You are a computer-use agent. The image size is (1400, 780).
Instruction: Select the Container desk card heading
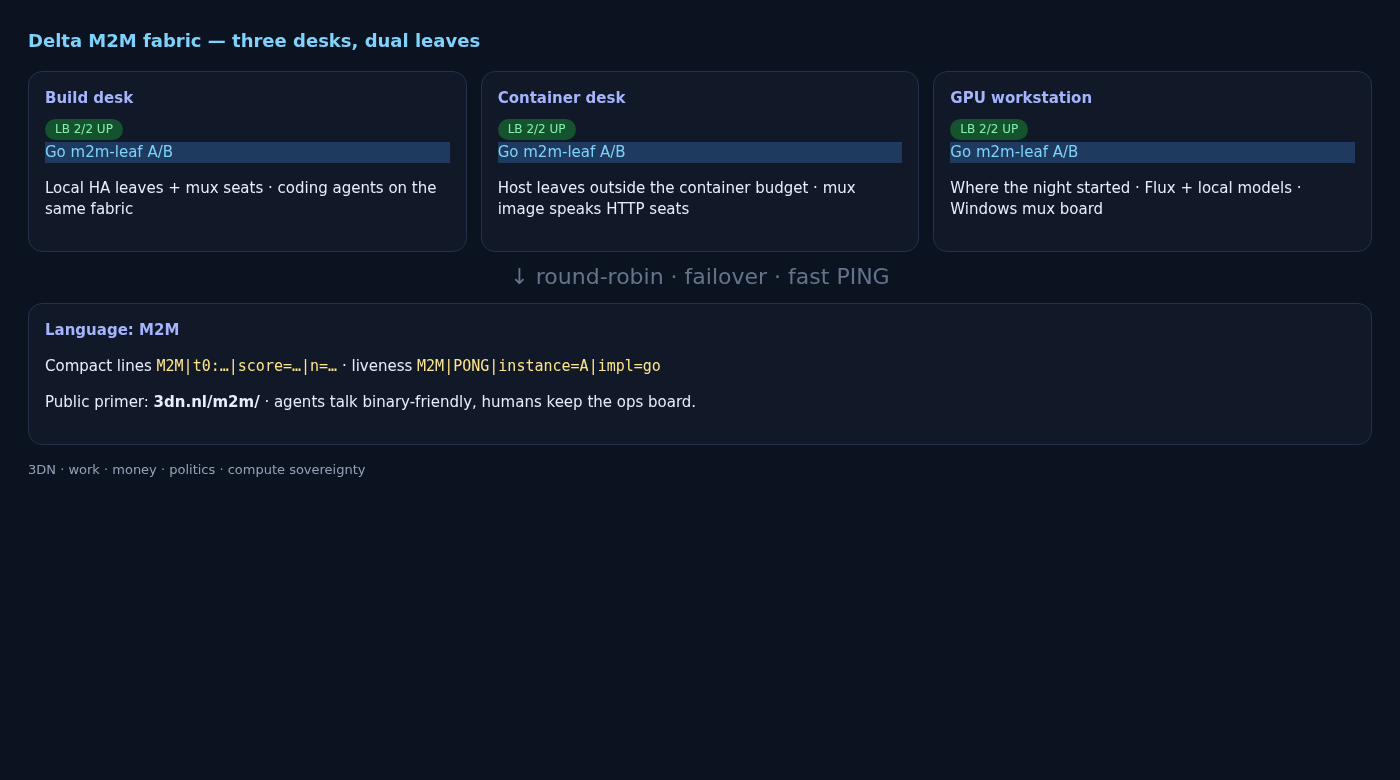click(561, 98)
